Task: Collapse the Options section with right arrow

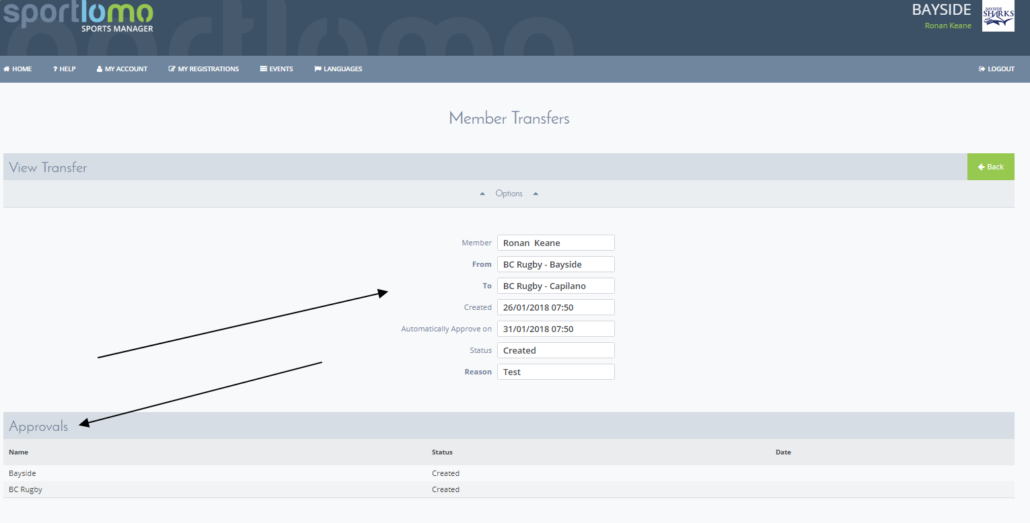Action: (x=535, y=194)
